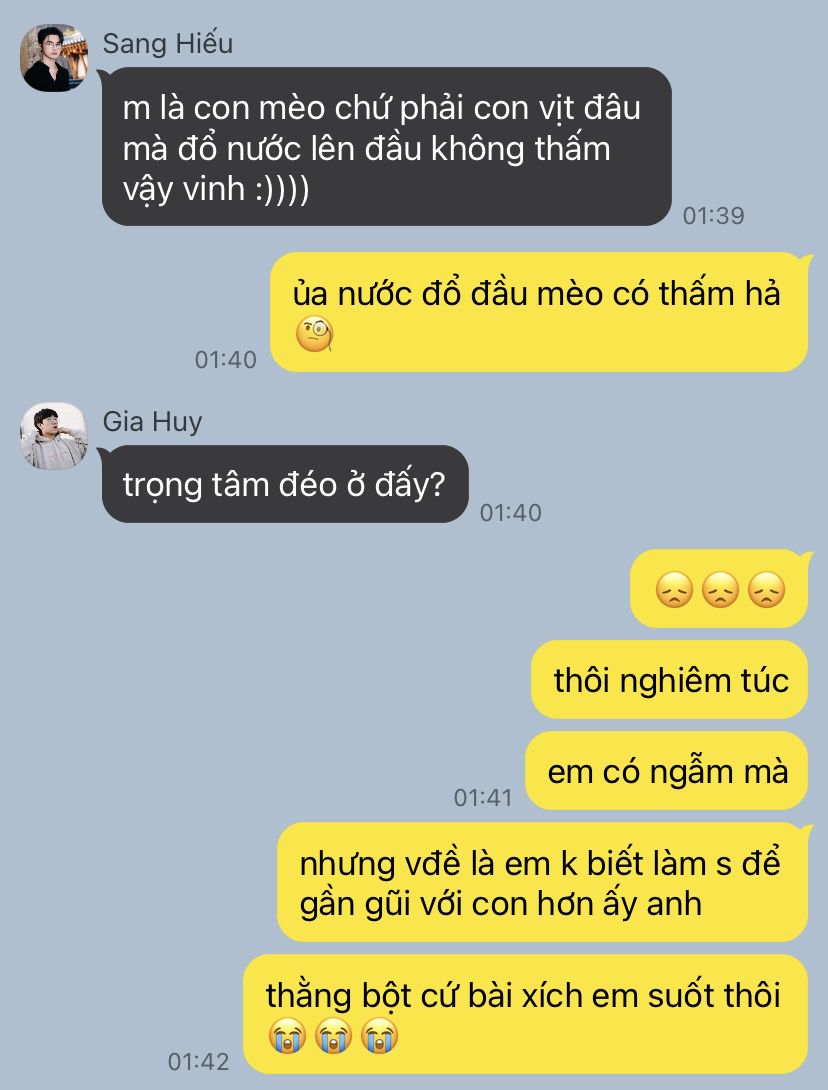Screen dimensions: 828x1090
Task: Select the 'trọng tâm đéo ở đấy?' bubble
Action: 285,484
